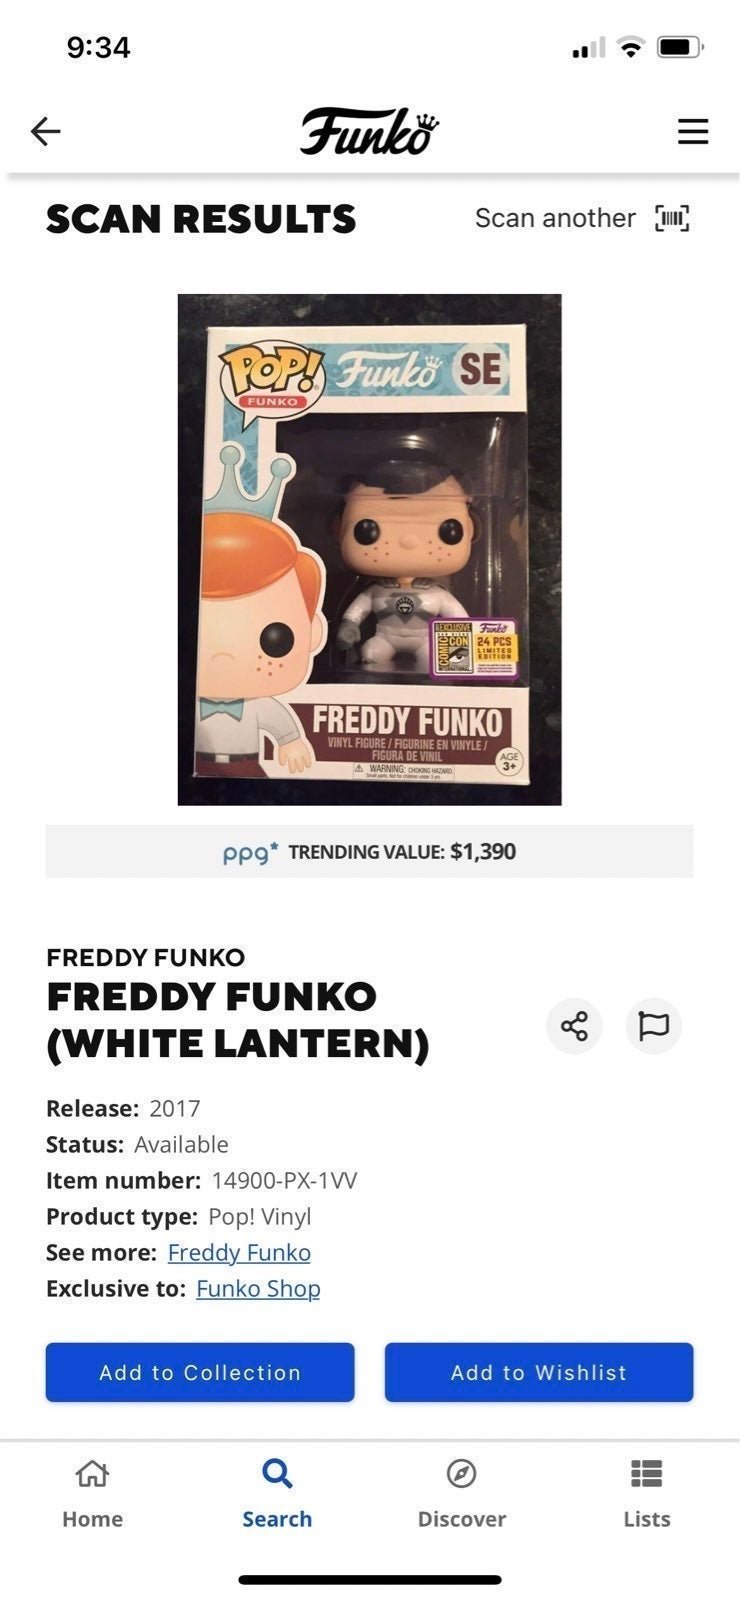Tap the Freddy Funko product image
The image size is (740, 1600).
[370, 549]
